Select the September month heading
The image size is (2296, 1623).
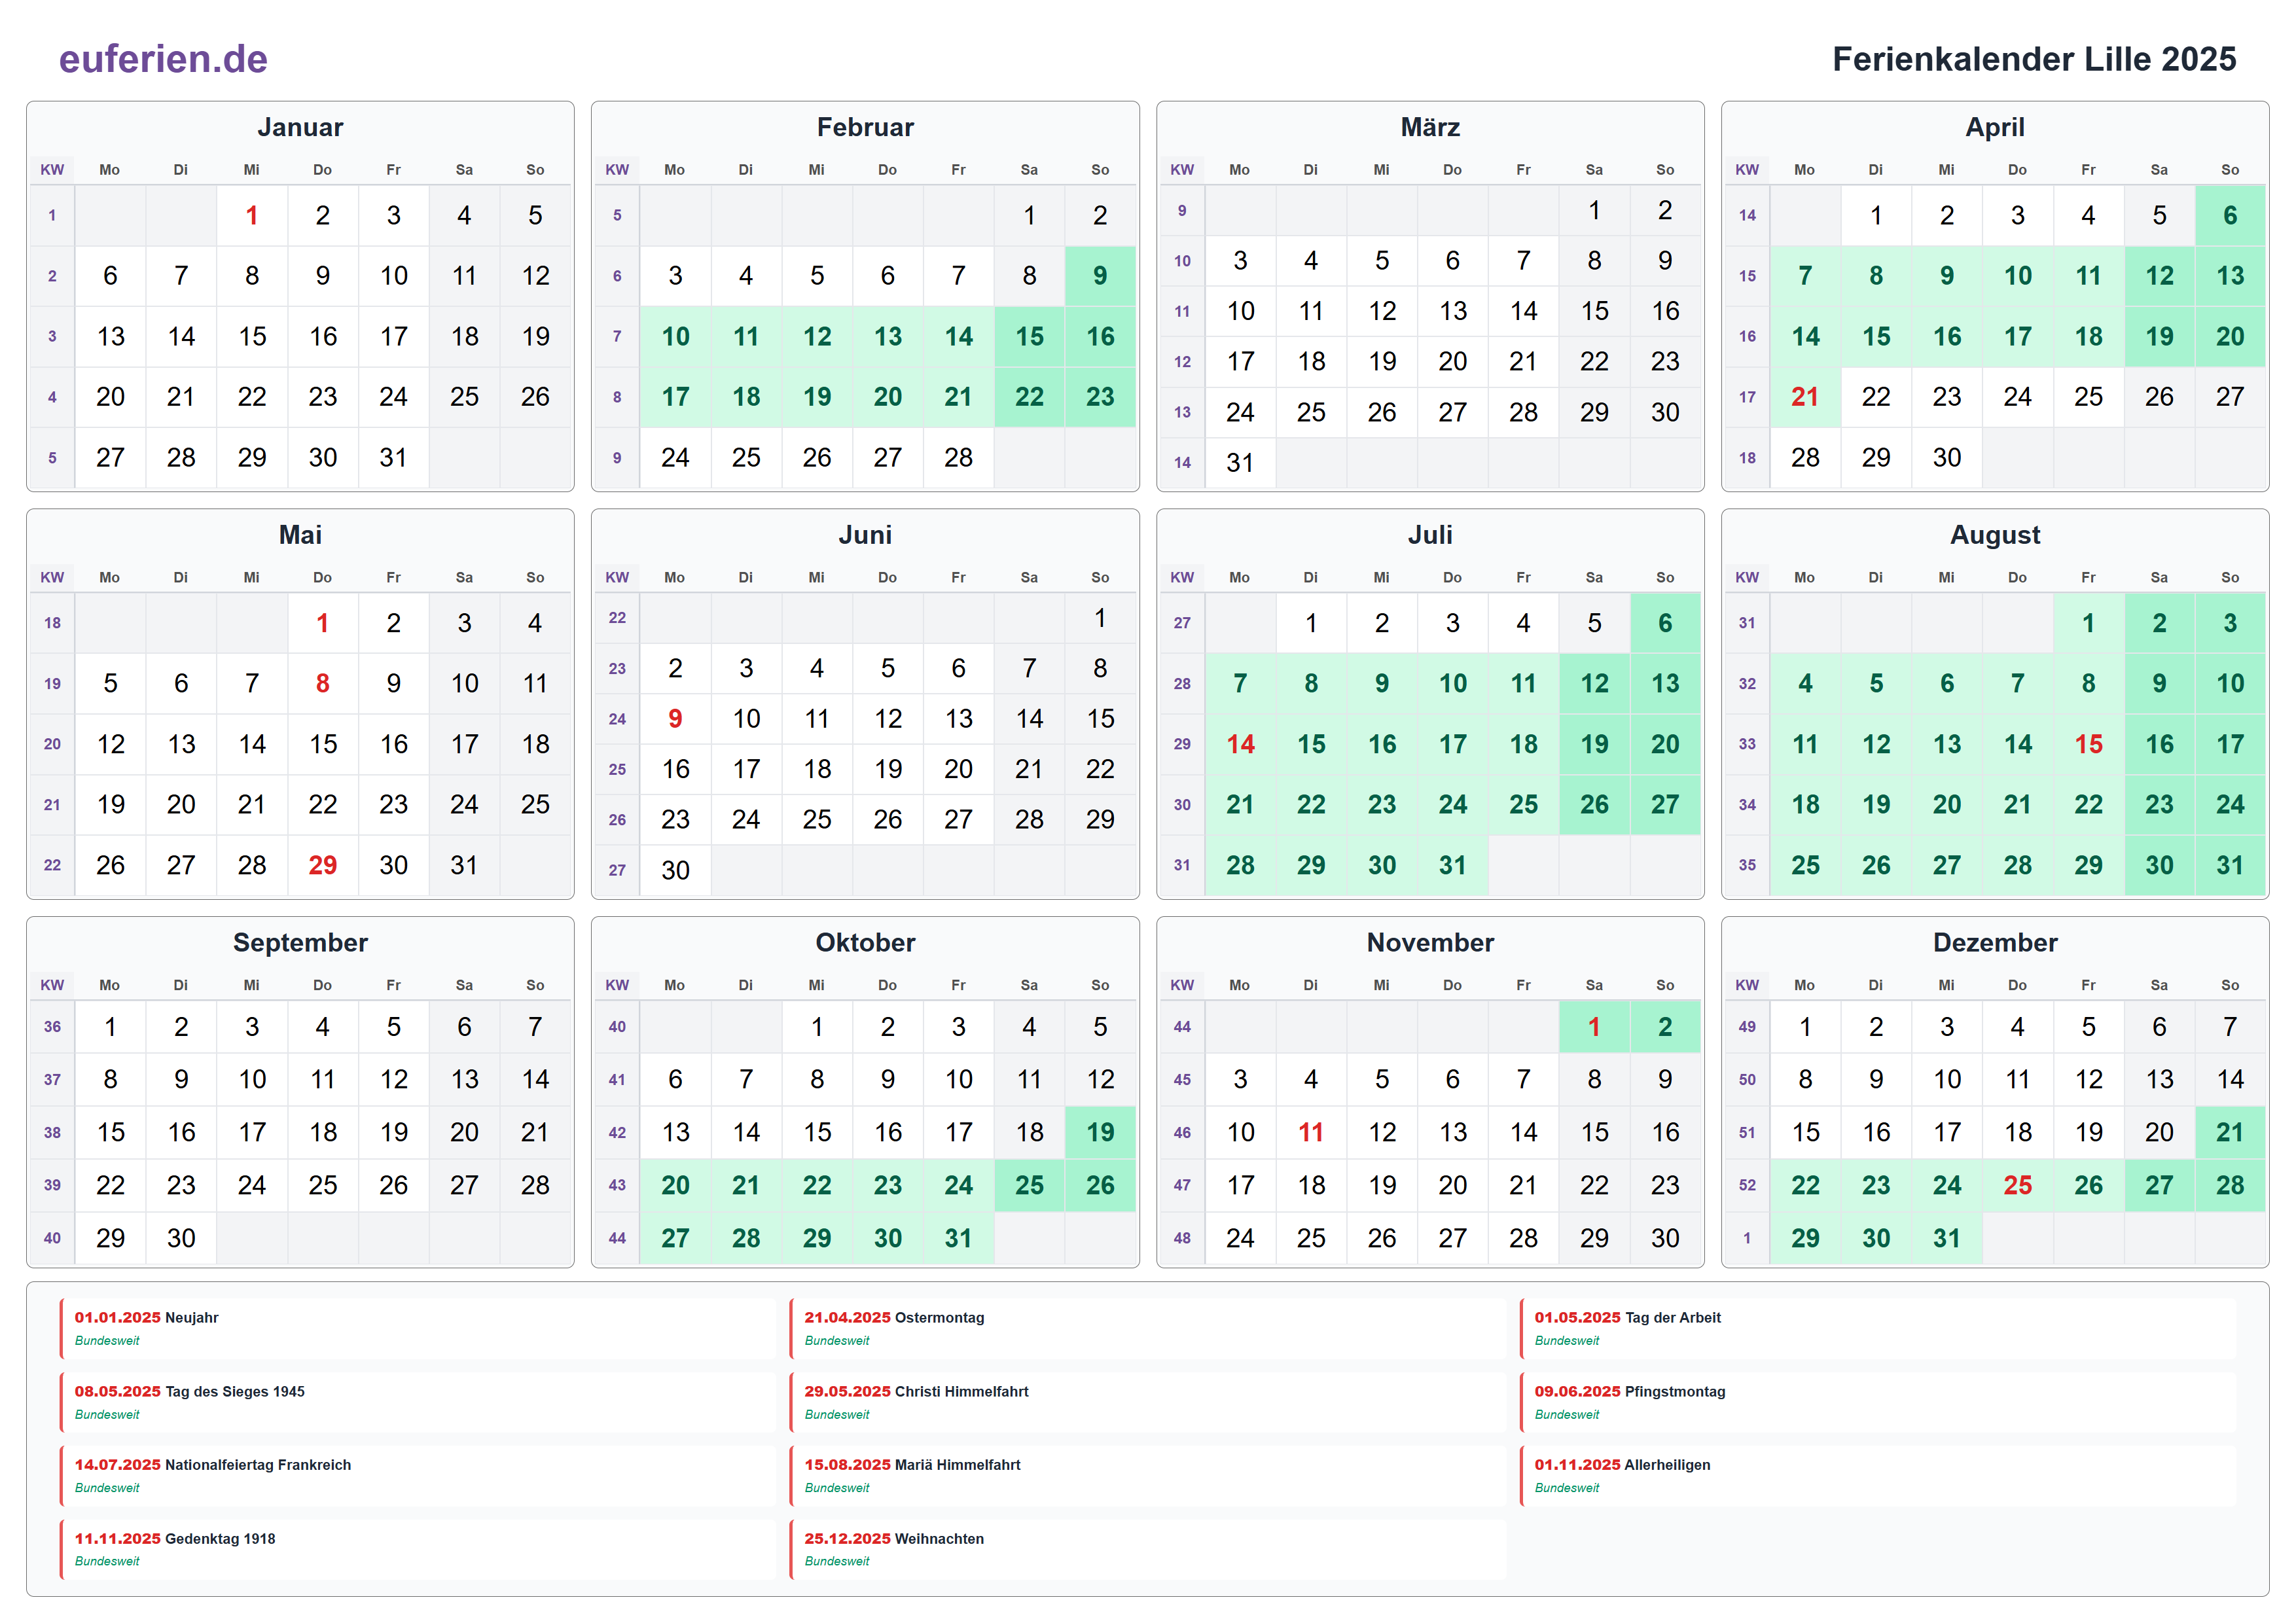300,942
